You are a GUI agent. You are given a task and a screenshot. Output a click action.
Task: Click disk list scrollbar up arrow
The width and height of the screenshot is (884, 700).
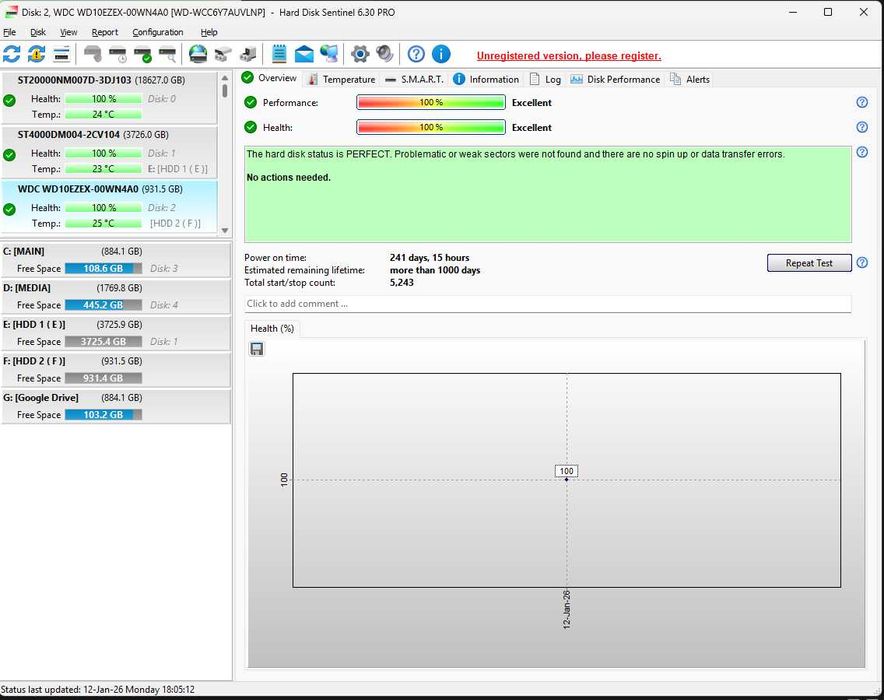coord(225,78)
